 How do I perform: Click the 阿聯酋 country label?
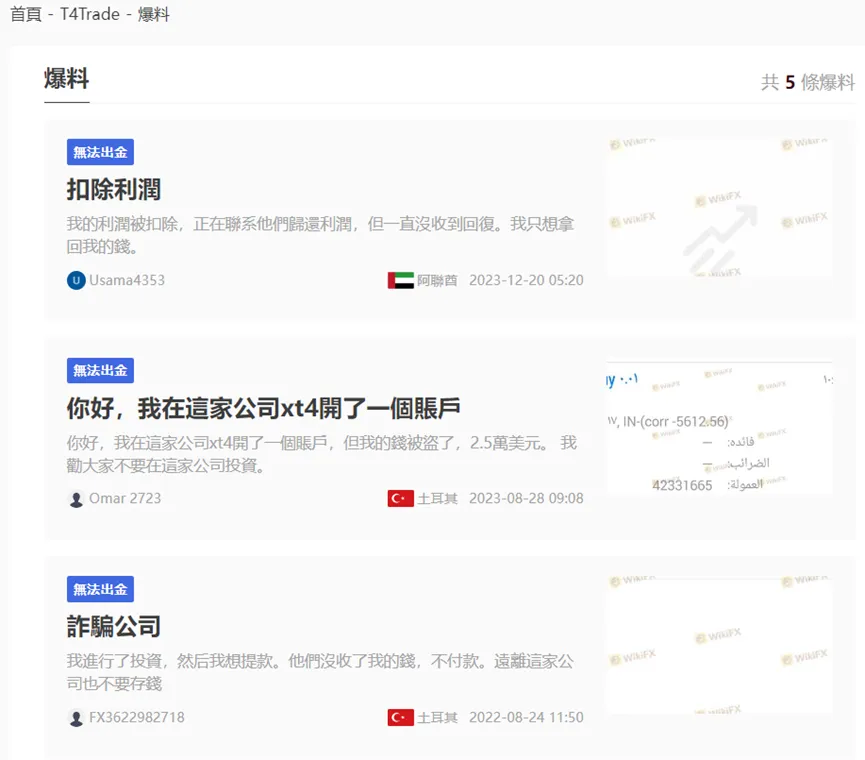coord(437,280)
